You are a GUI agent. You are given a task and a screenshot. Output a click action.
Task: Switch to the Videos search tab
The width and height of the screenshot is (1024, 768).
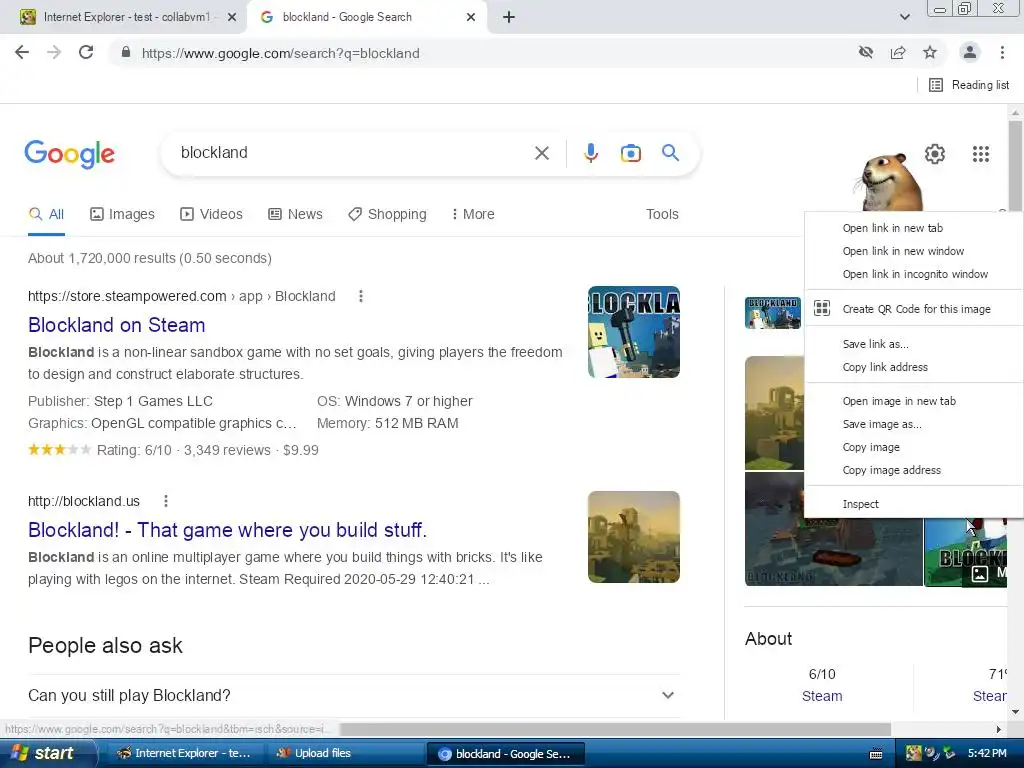[211, 214]
